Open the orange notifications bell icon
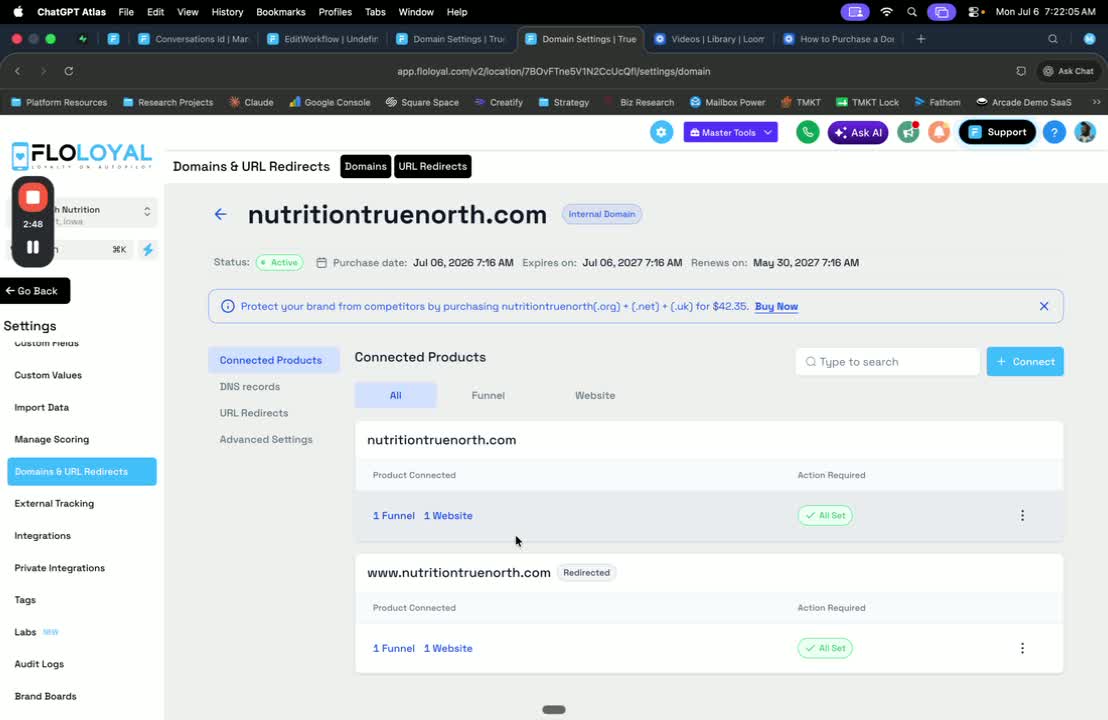This screenshot has width=1108, height=720. pyautogui.click(x=939, y=132)
